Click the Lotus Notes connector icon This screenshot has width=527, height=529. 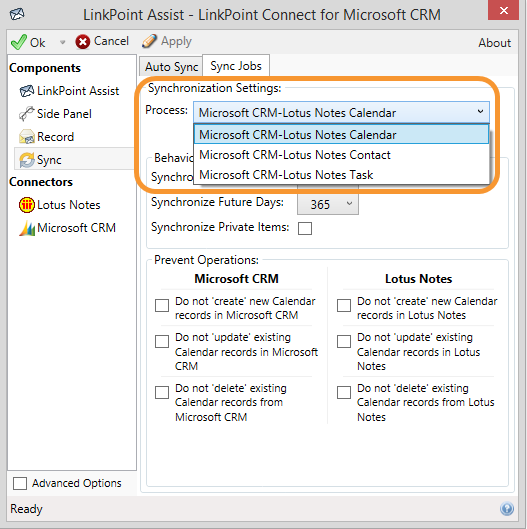tap(27, 205)
